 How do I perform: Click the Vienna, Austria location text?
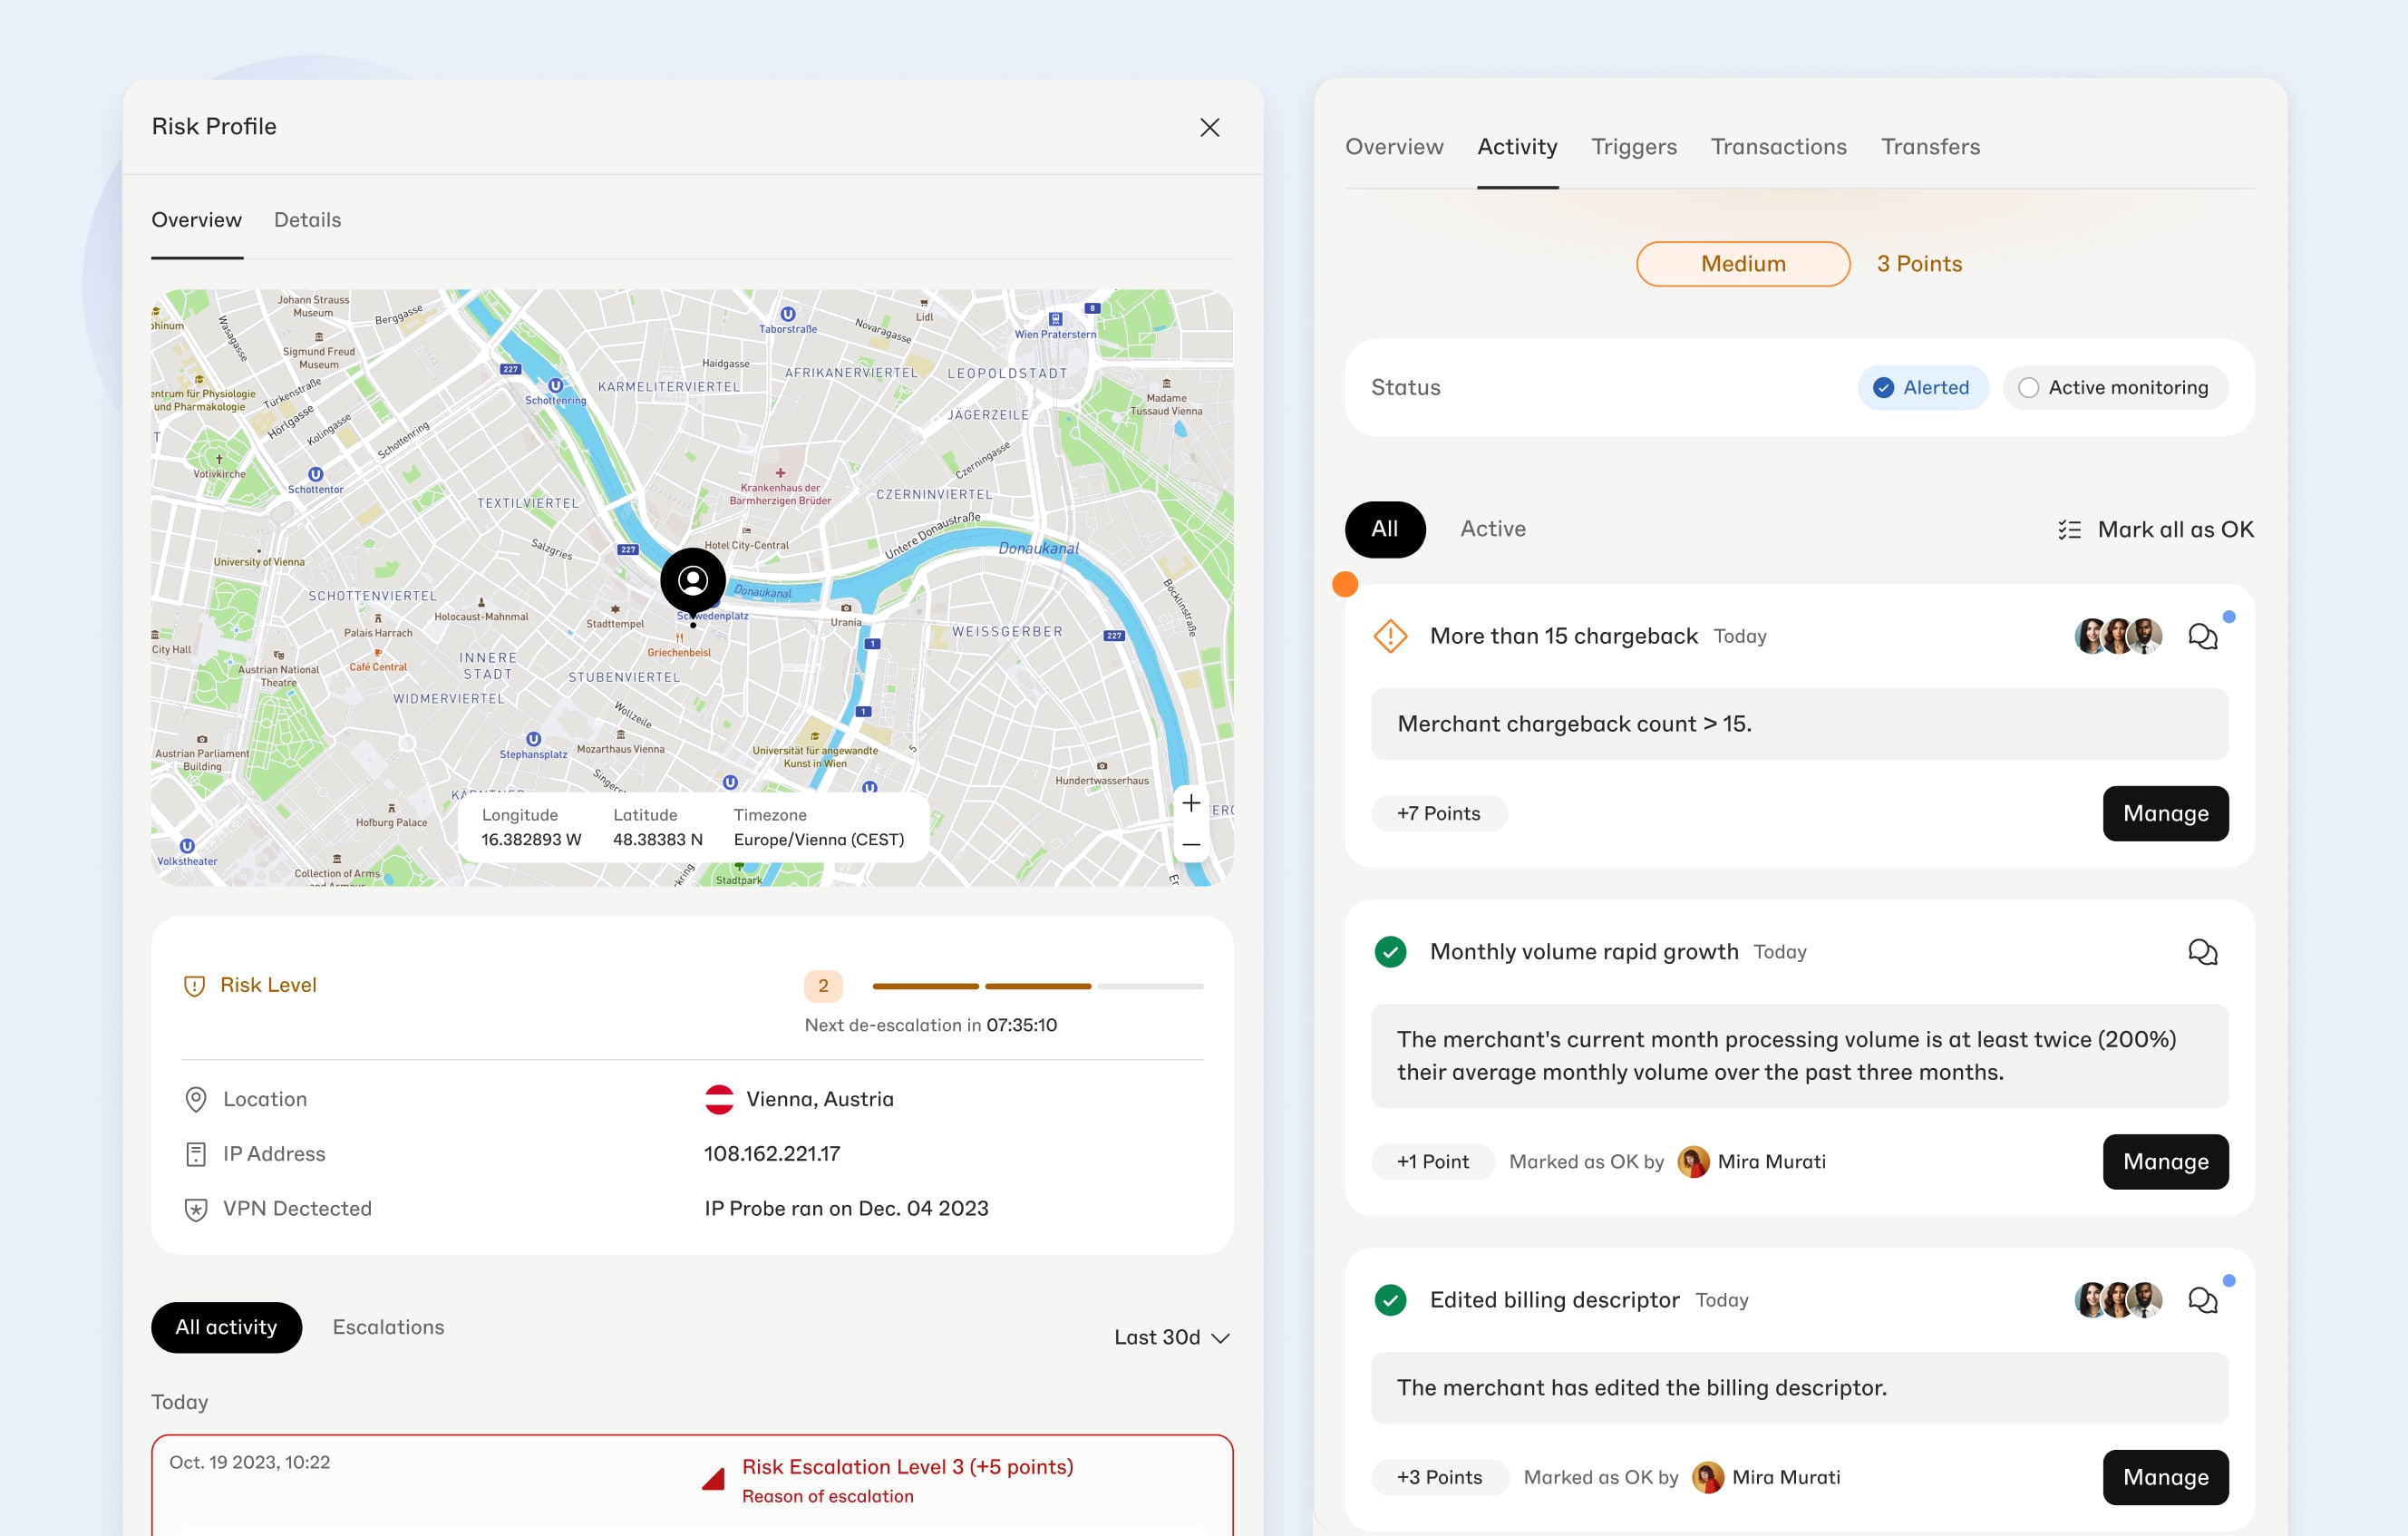pyautogui.click(x=820, y=1099)
